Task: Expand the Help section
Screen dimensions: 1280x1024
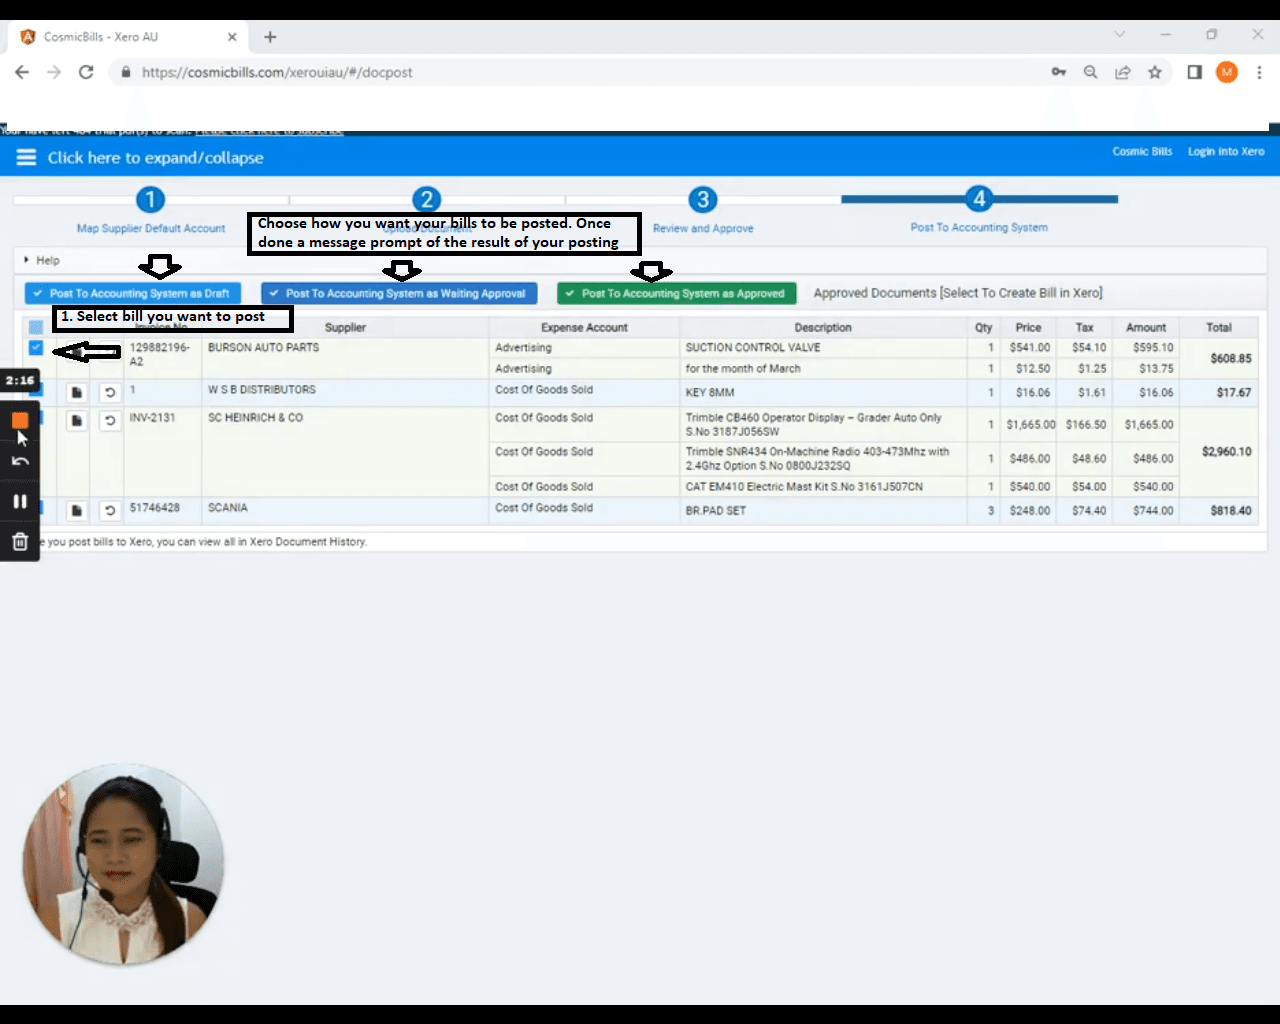Action: click(41, 260)
